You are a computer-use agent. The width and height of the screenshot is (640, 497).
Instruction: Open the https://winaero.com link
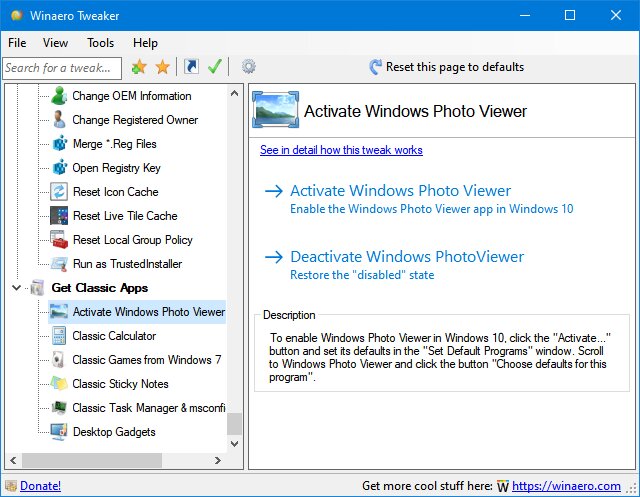click(x=566, y=486)
